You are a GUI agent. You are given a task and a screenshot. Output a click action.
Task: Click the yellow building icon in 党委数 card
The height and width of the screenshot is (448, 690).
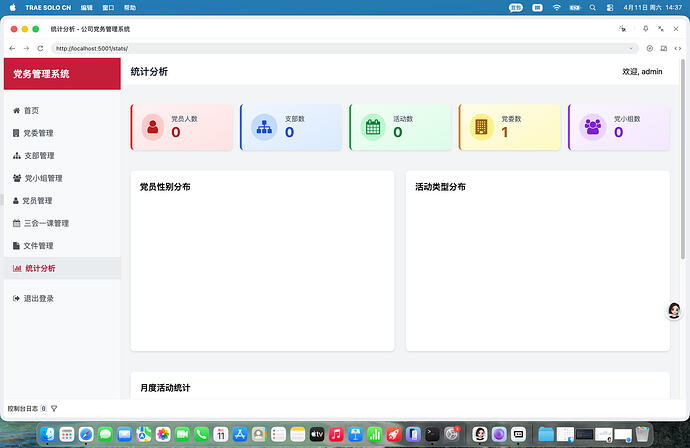[x=481, y=127]
